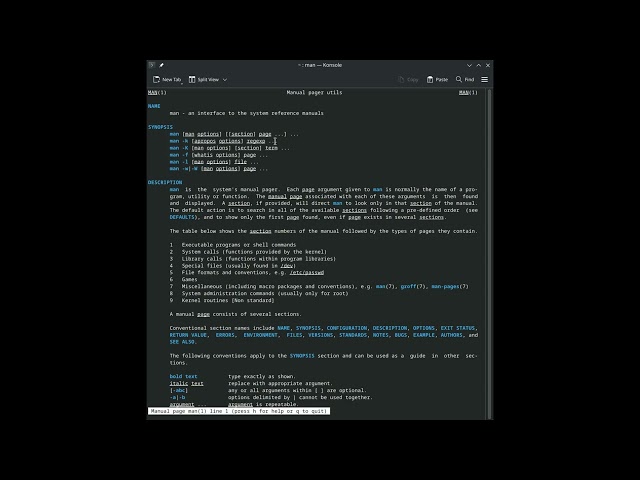Viewport: 640px width, 480px height.
Task: Click the SEE ALSO section name
Action: [x=182, y=342]
